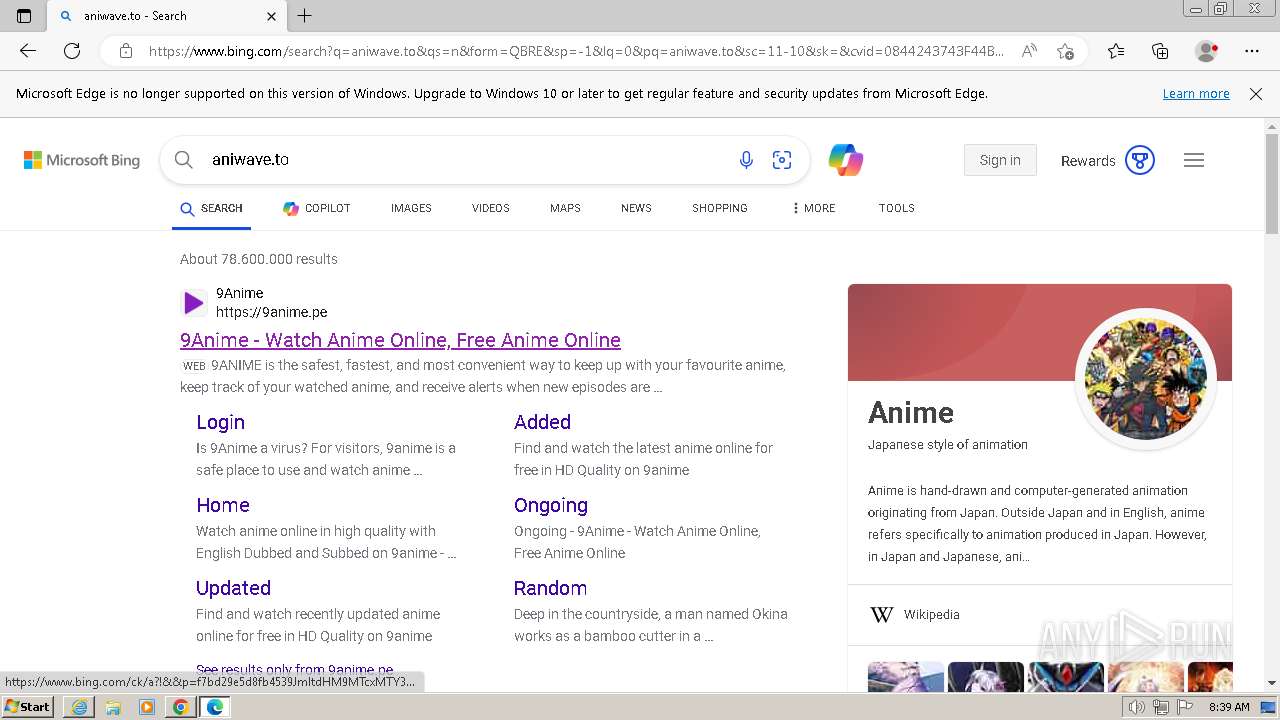Click the browser address bar URL

(x=576, y=51)
